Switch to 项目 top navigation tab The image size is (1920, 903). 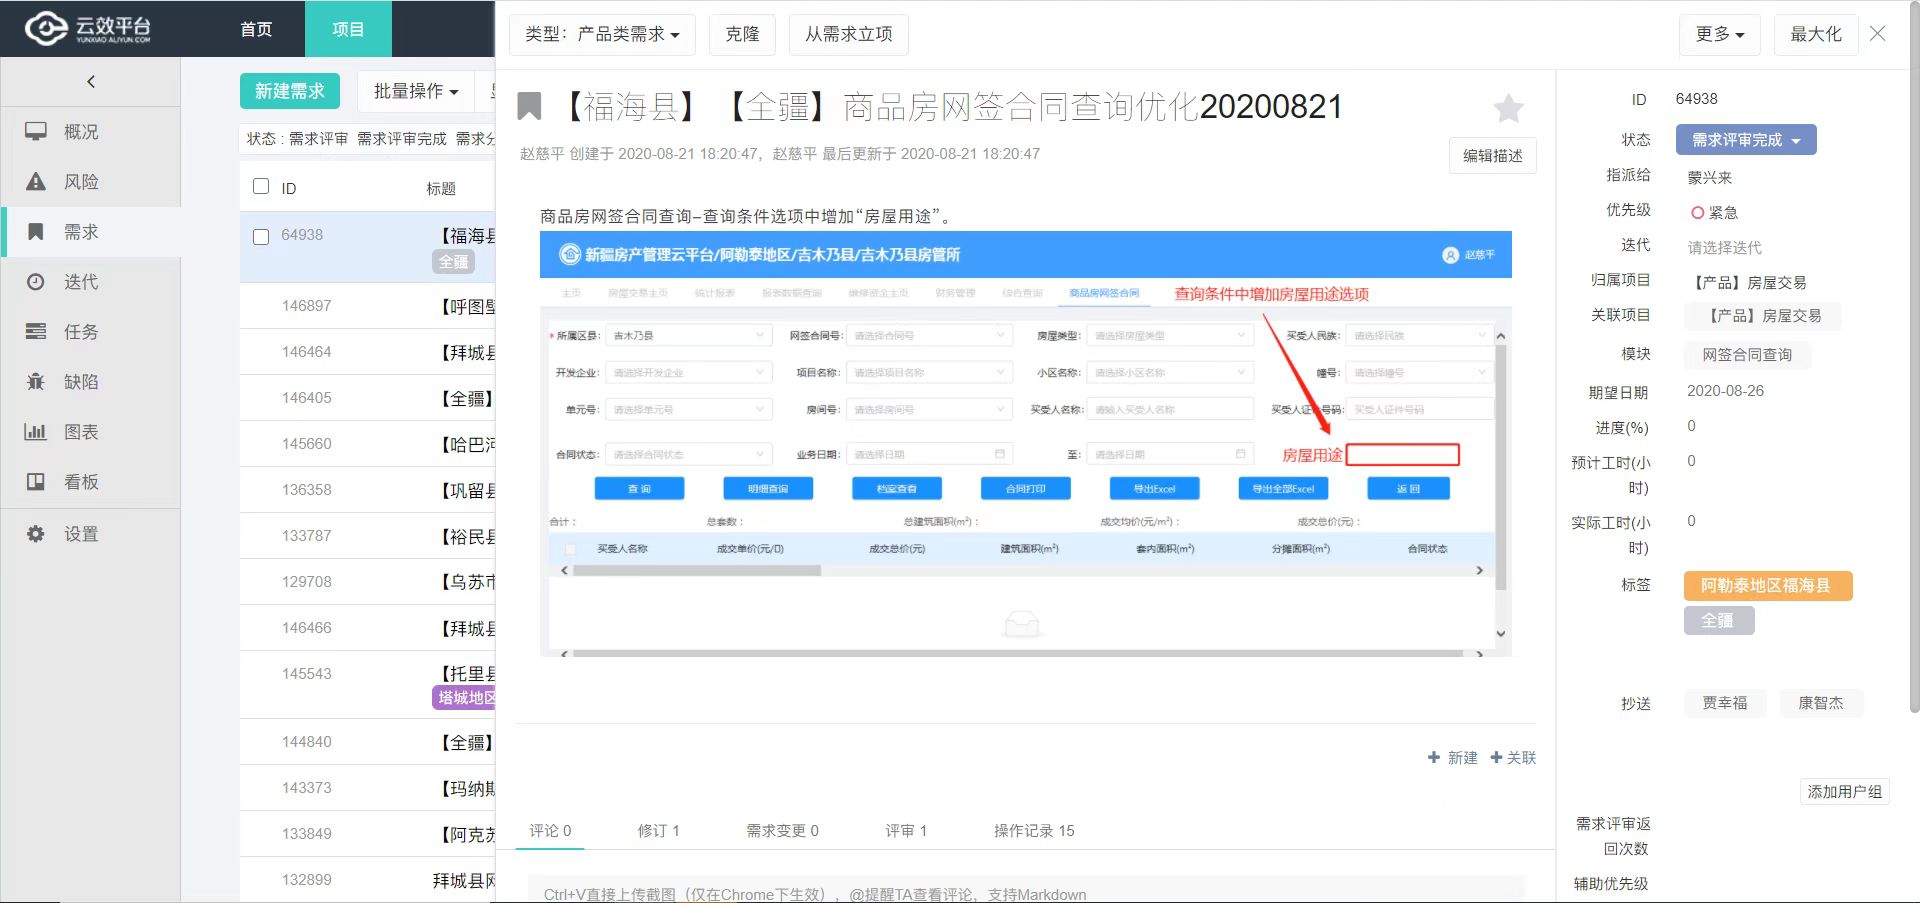point(348,29)
